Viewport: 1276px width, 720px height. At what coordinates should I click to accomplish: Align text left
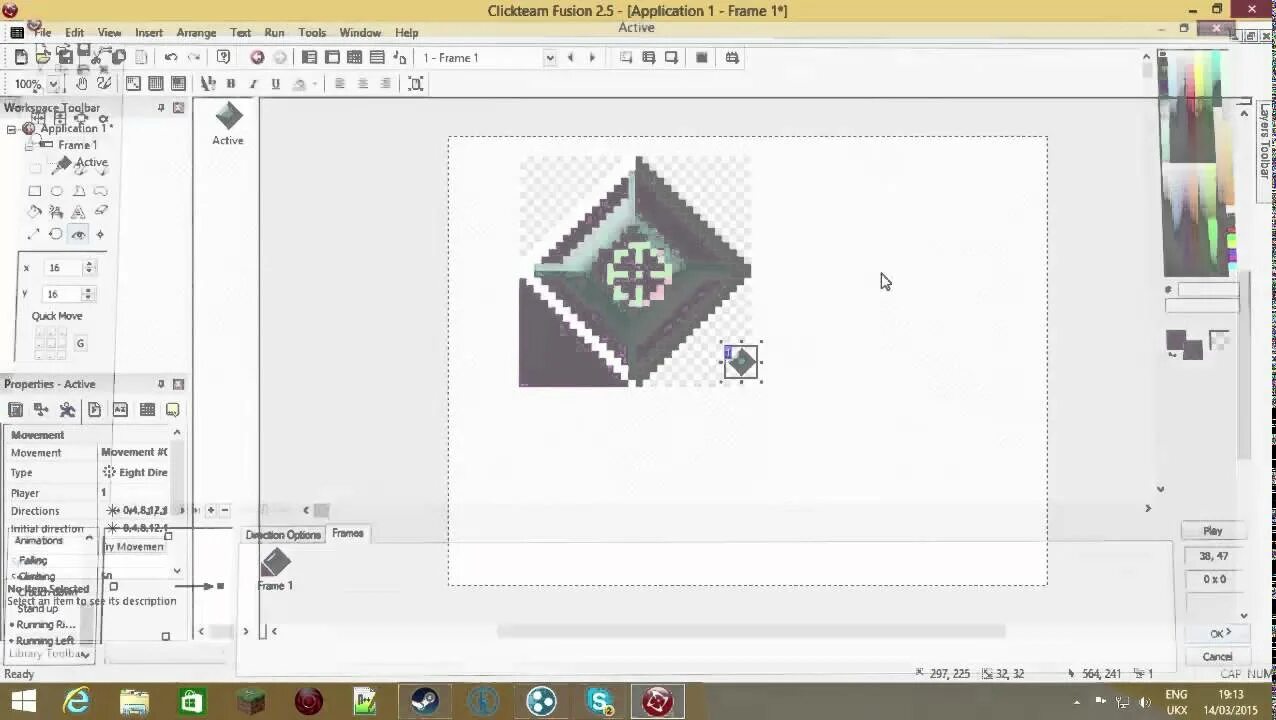(x=340, y=83)
